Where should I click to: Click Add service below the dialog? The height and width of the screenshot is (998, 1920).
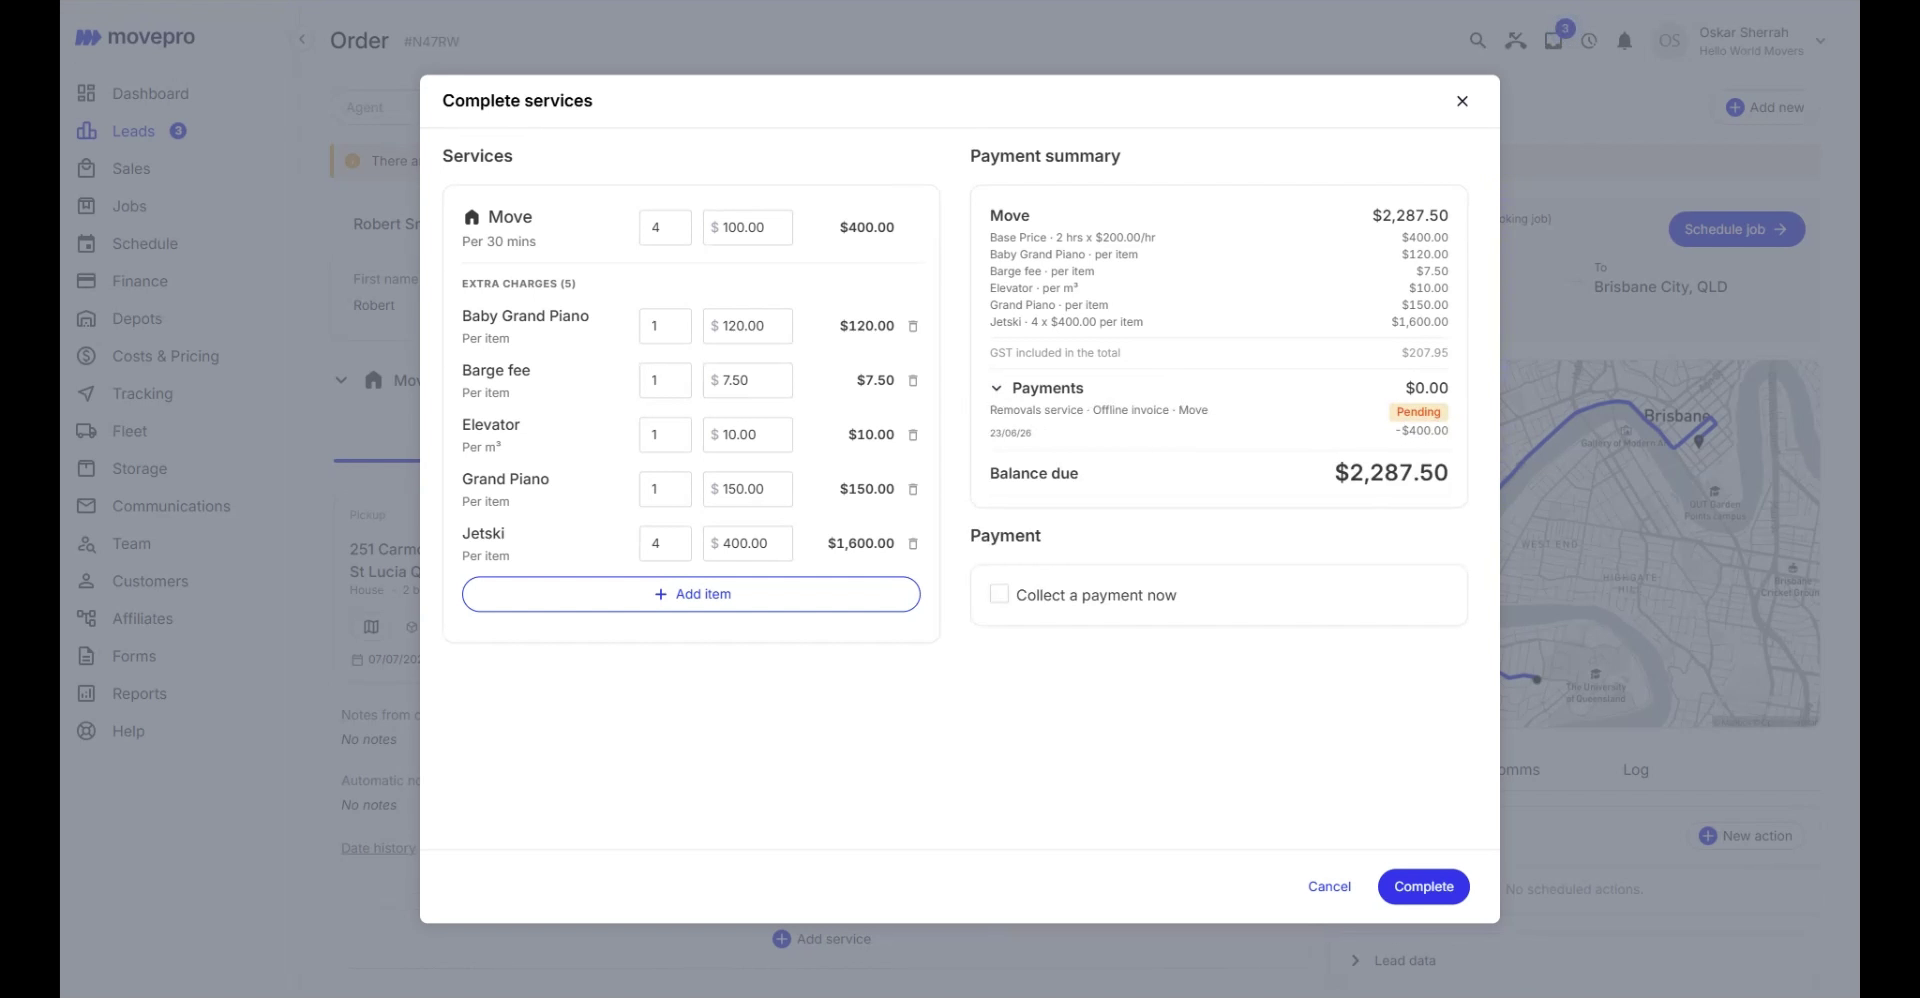click(x=822, y=939)
